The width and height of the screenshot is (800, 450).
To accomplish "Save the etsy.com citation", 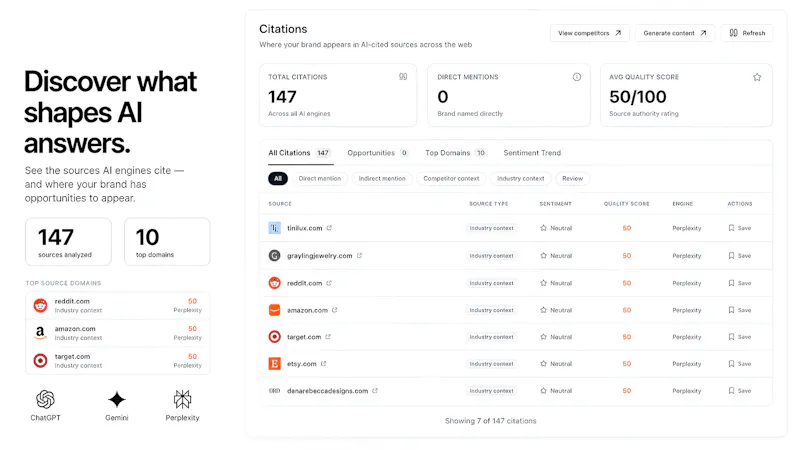I will [x=740, y=364].
